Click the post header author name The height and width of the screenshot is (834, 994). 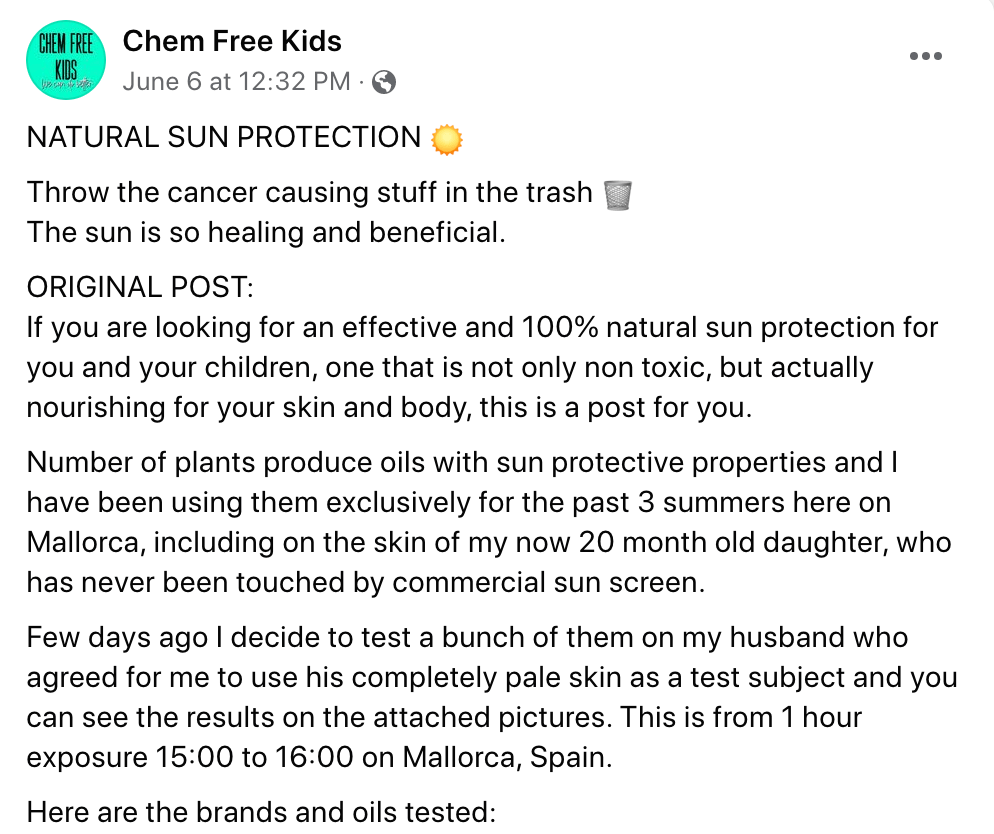(x=232, y=41)
